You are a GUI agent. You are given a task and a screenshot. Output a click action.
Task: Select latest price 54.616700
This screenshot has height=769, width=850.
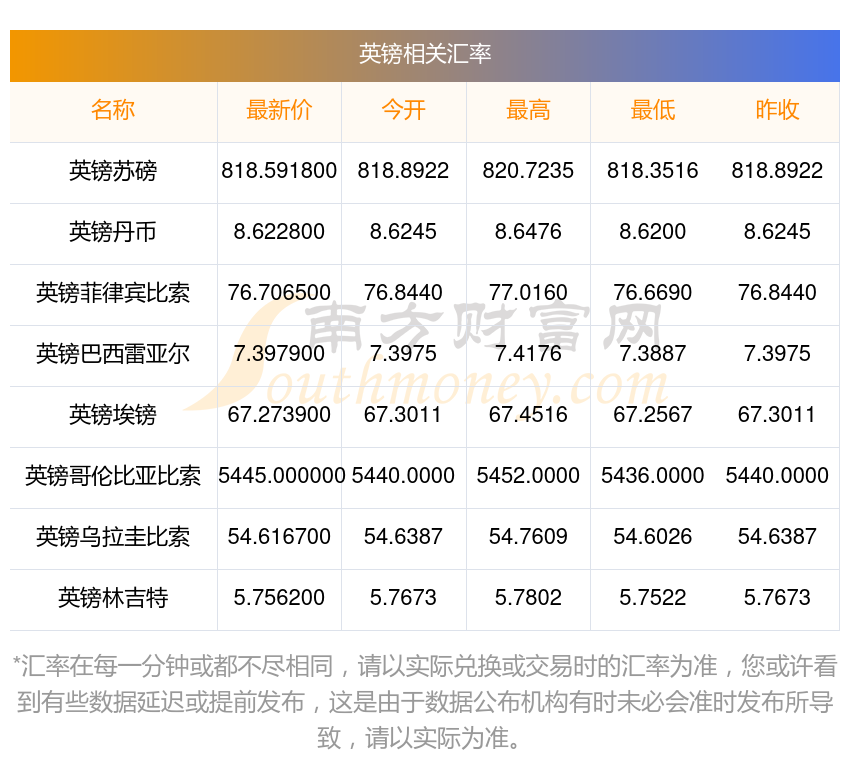pos(279,537)
